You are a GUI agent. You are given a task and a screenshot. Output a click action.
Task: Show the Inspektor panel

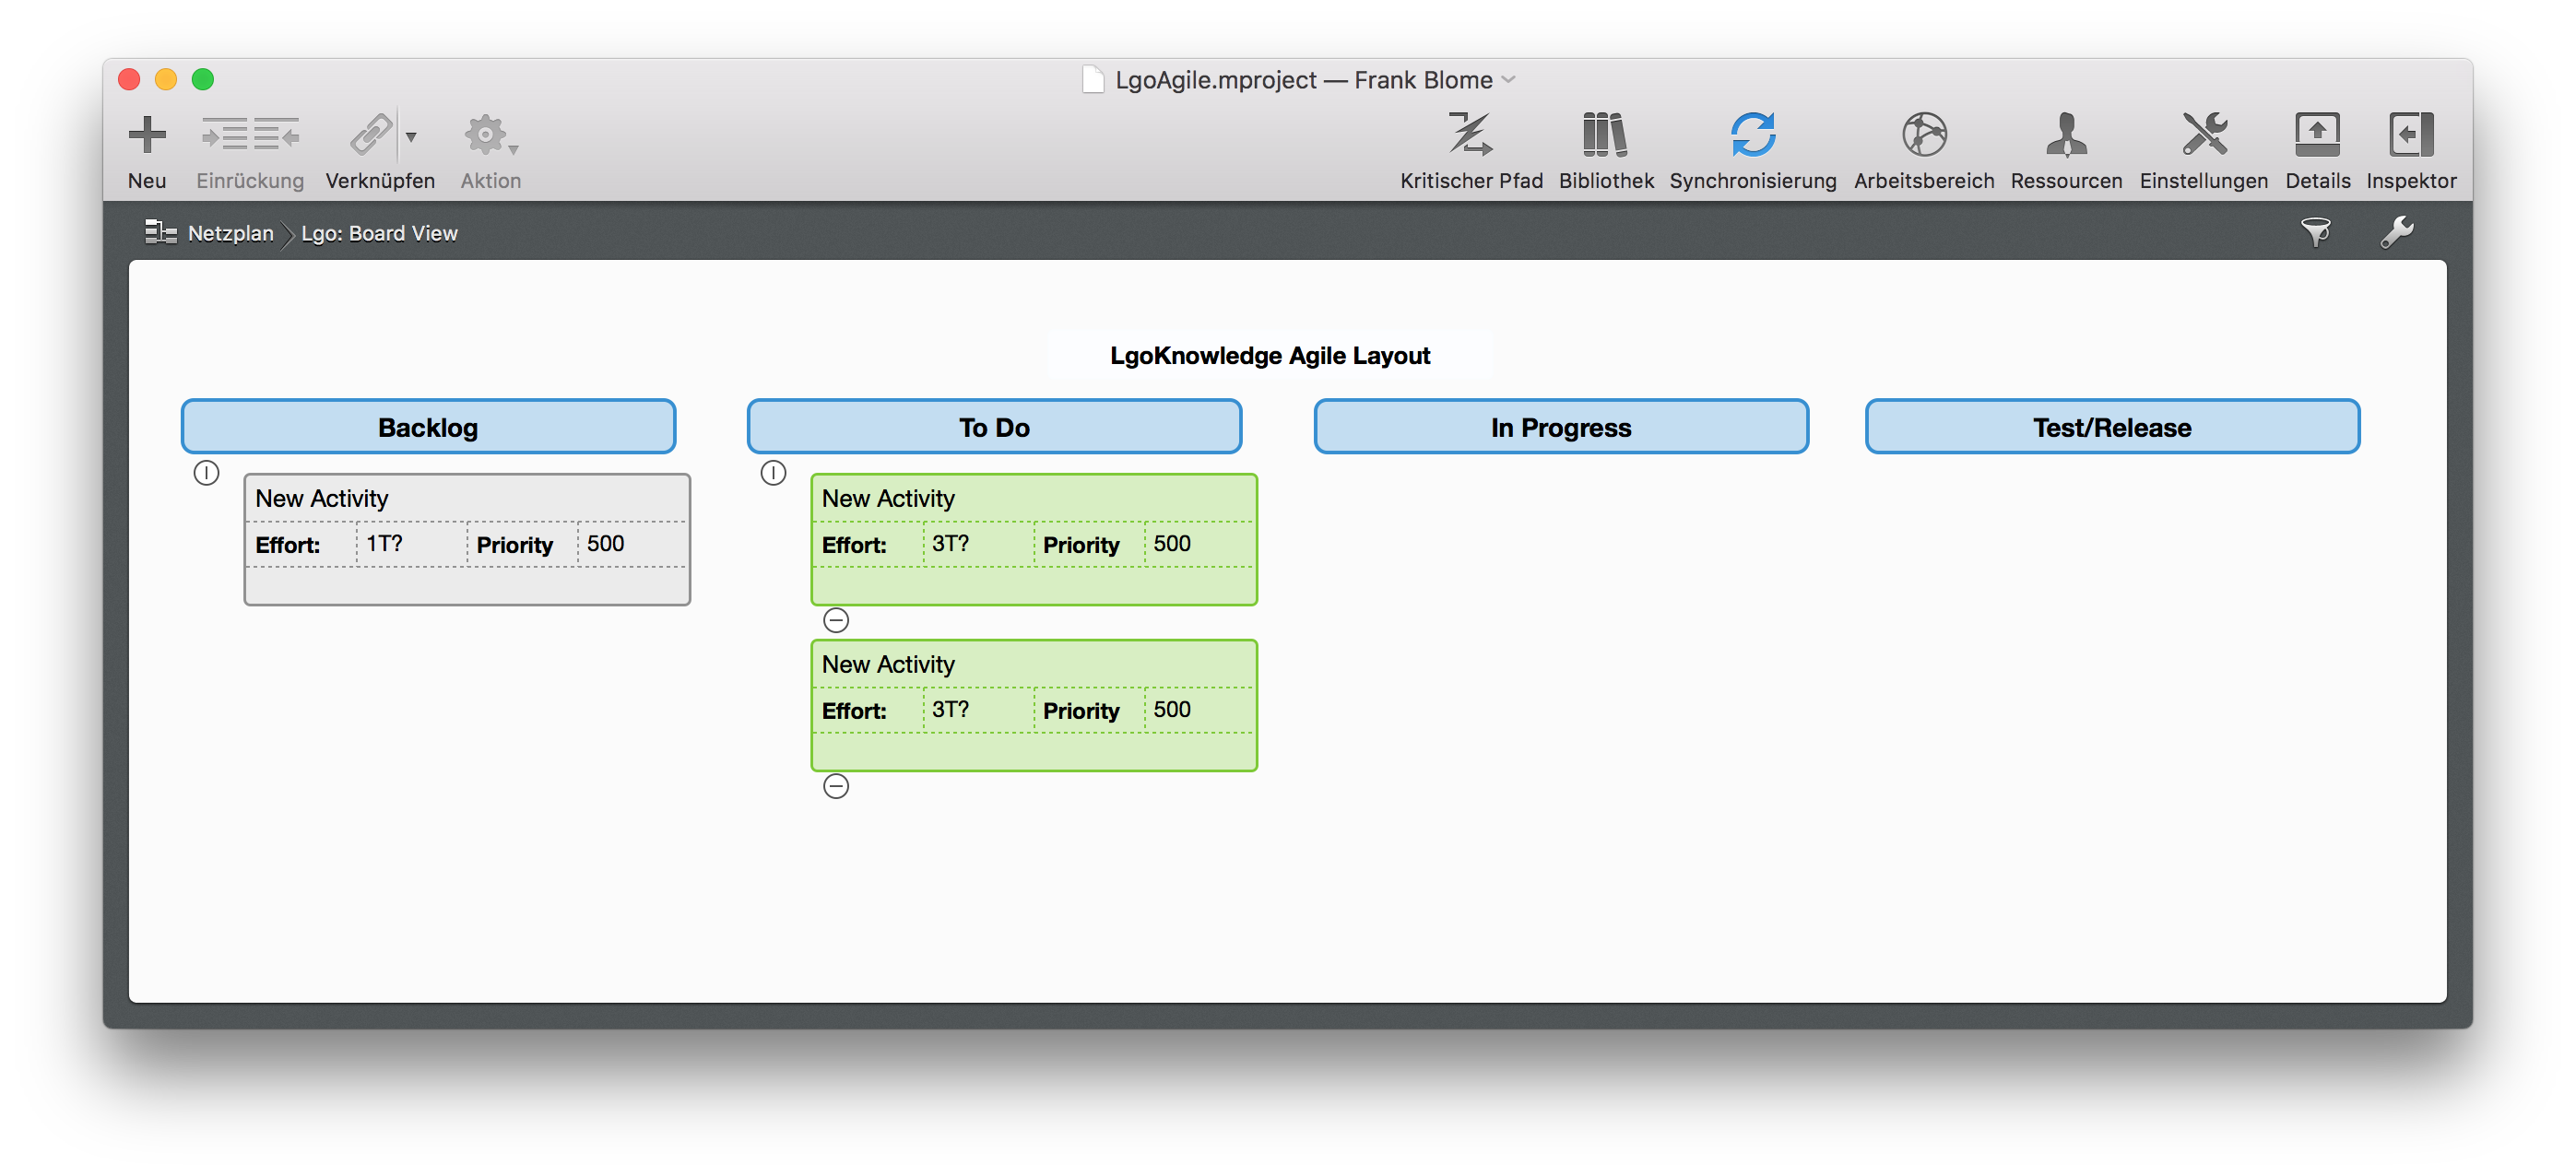(x=2412, y=133)
